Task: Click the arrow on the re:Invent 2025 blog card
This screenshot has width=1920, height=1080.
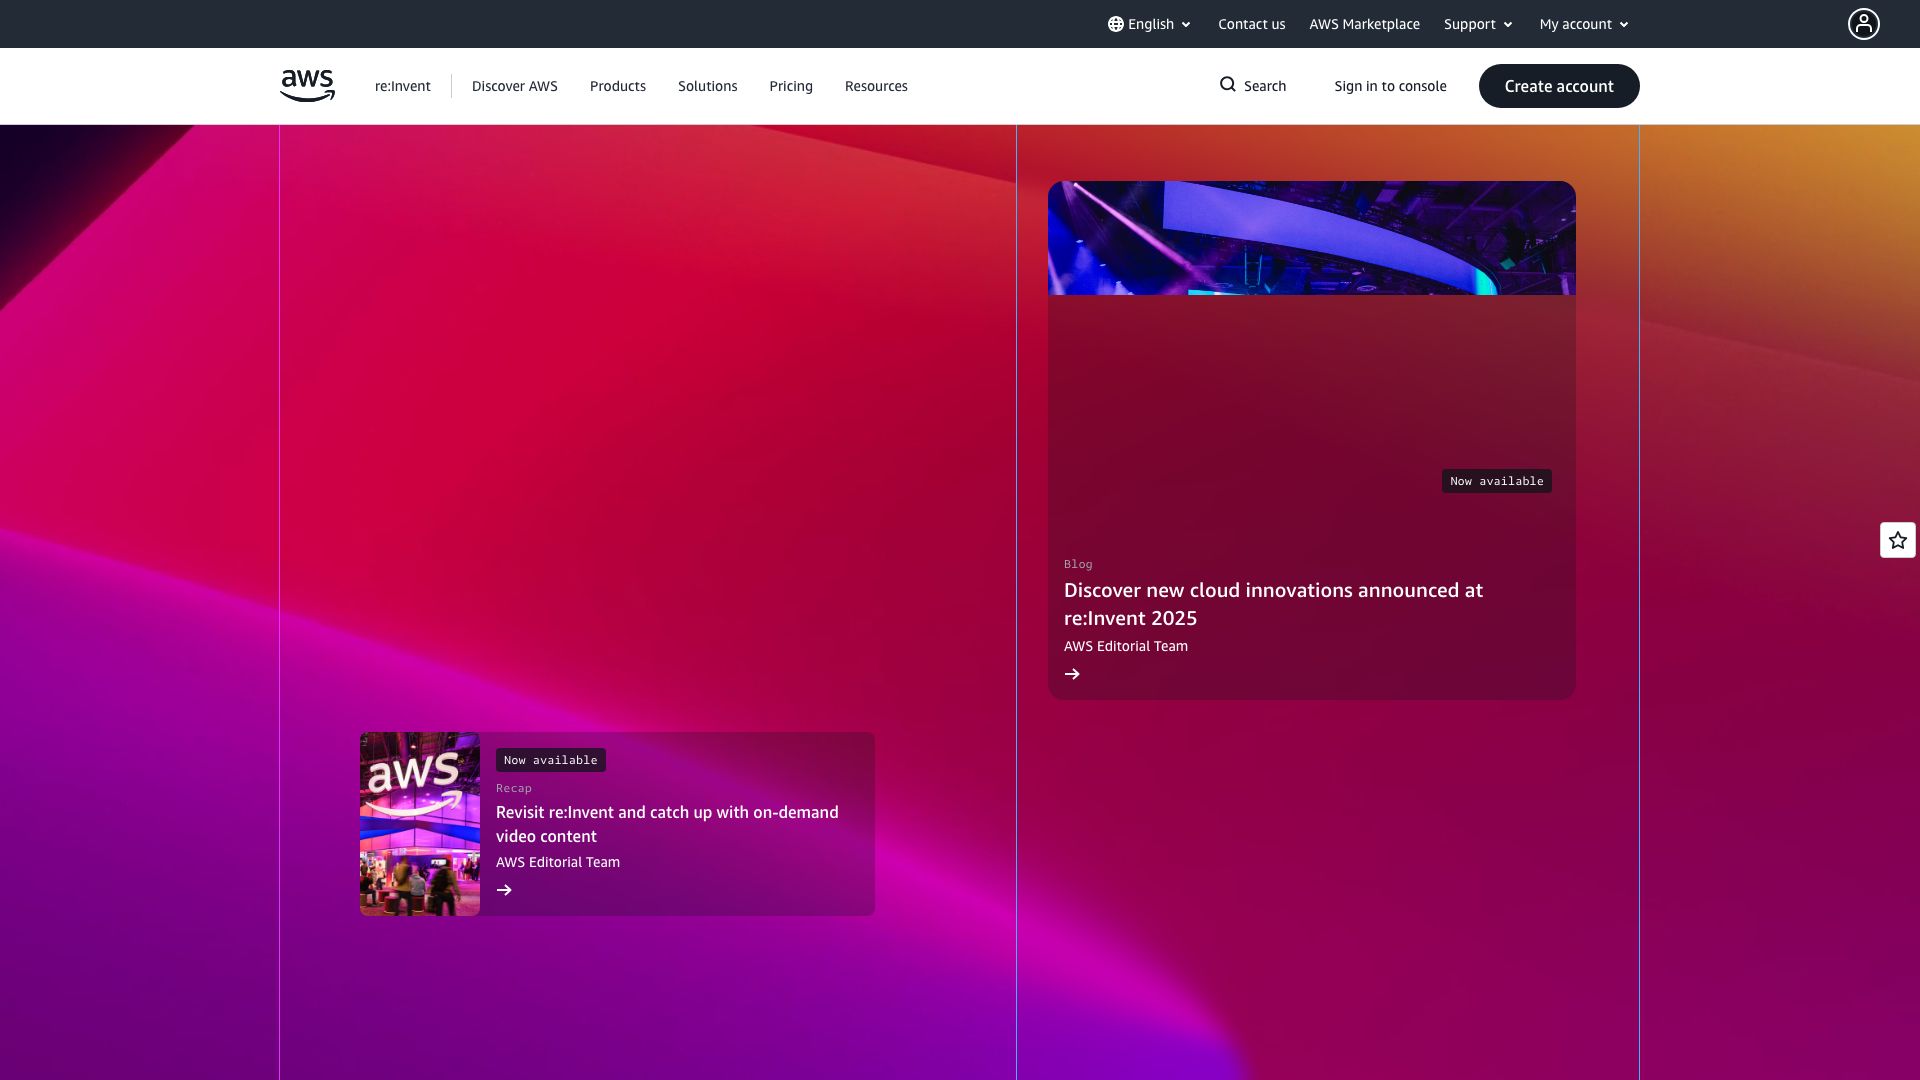Action: (1072, 673)
